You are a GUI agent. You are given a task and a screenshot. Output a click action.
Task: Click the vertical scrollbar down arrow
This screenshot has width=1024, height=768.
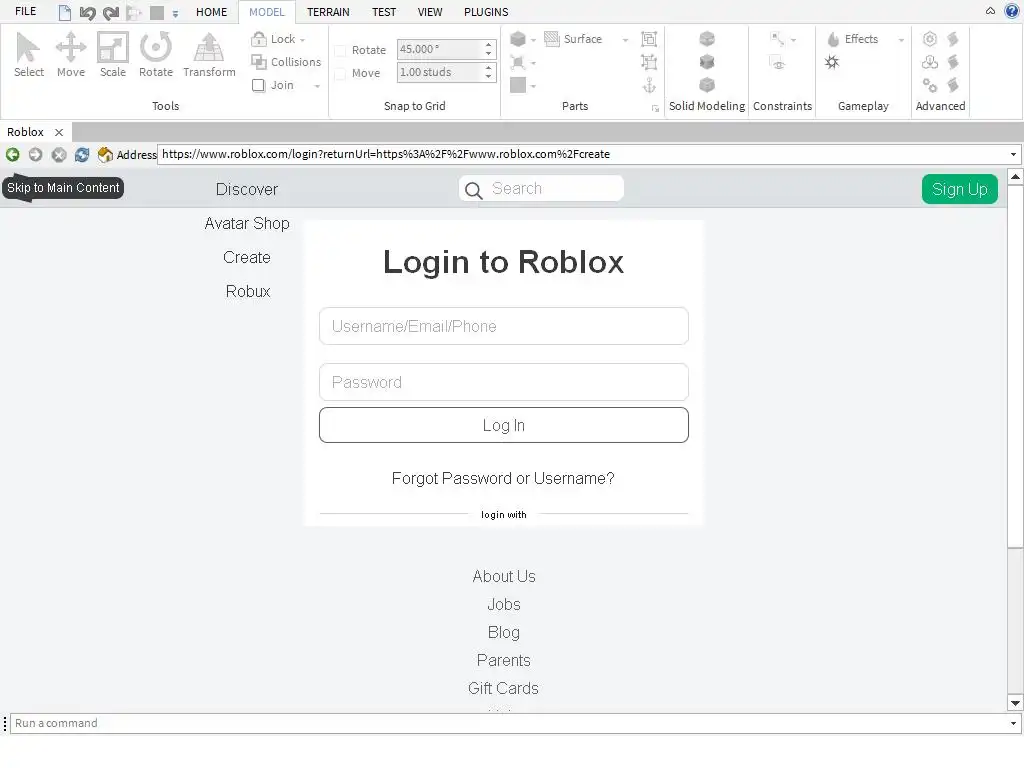pos(1015,703)
